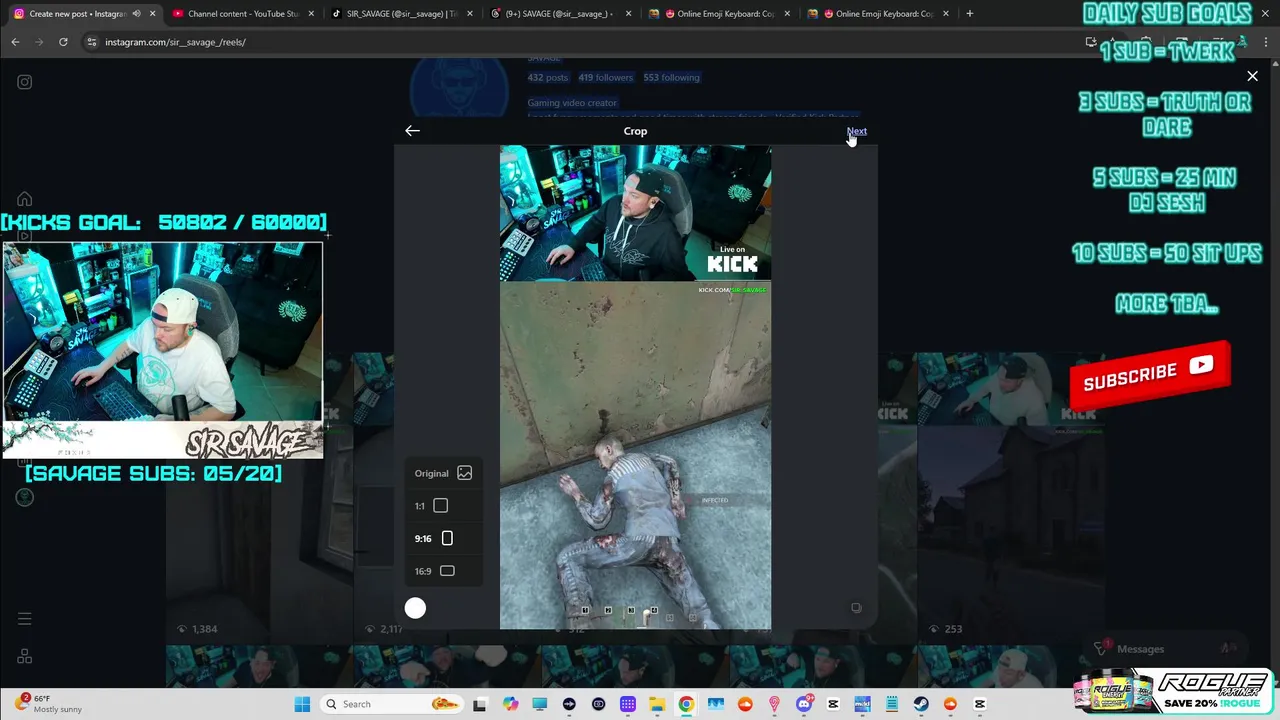Open Instagram Home from the sidebar

click(25, 199)
